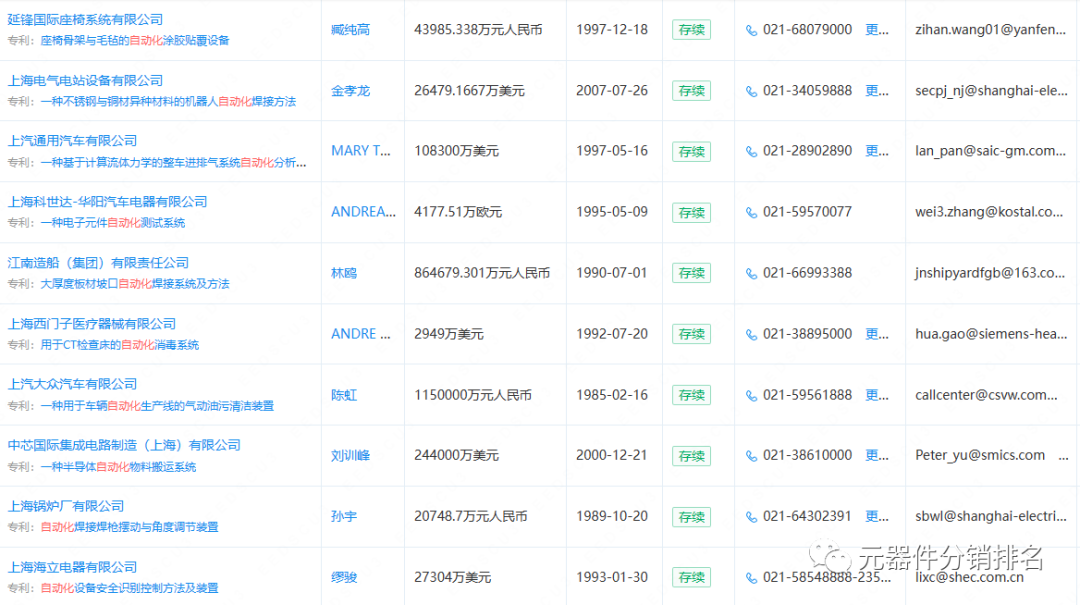
Task: Expand more emails after Peter_yu@smics.com
Action: [x=1063, y=456]
